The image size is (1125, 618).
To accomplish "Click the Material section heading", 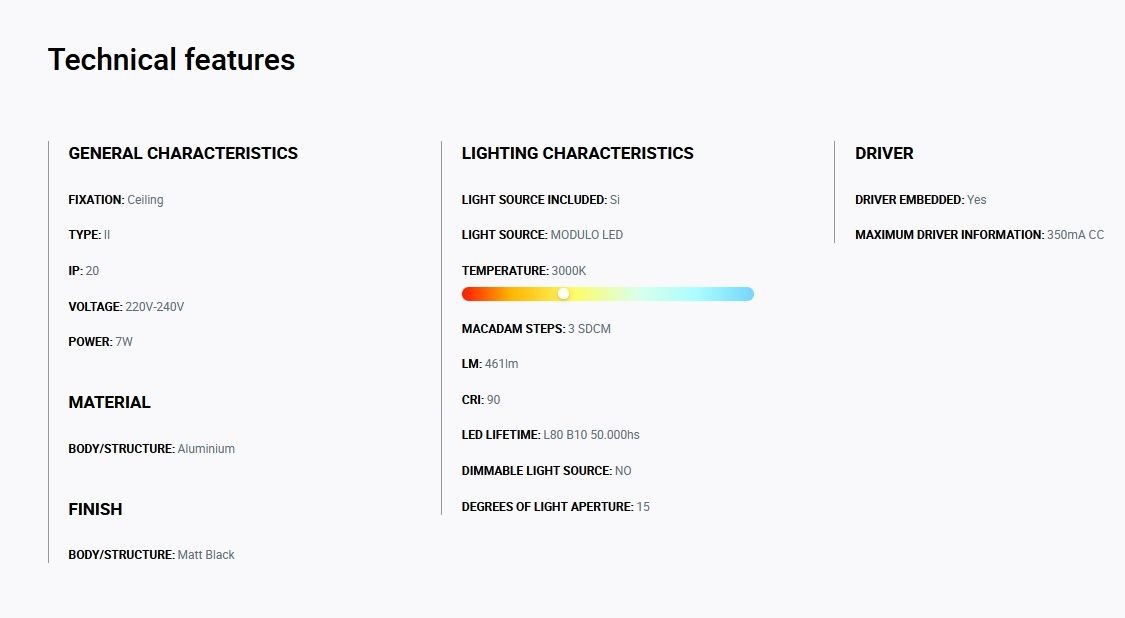I will click(109, 402).
